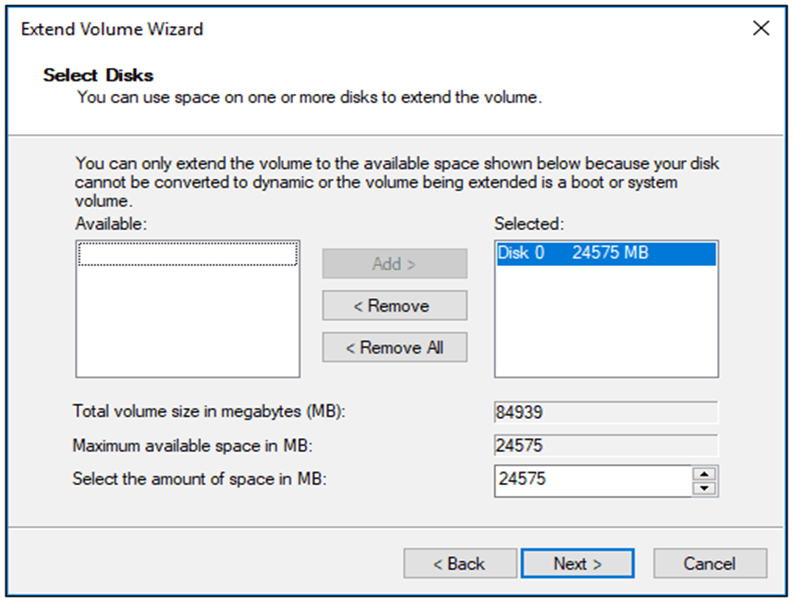Click the 'Selected:' list label

[x=529, y=224]
